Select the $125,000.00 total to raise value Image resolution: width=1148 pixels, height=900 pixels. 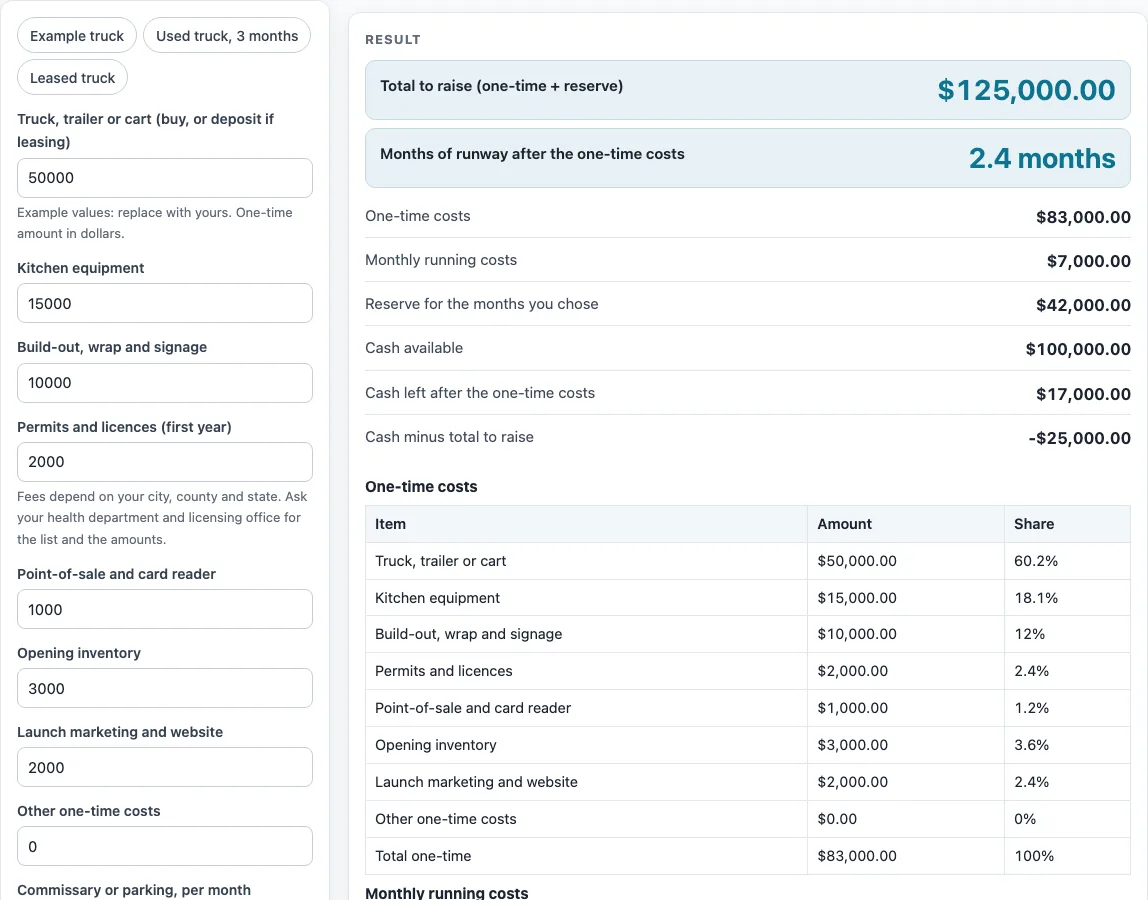[x=1026, y=90]
